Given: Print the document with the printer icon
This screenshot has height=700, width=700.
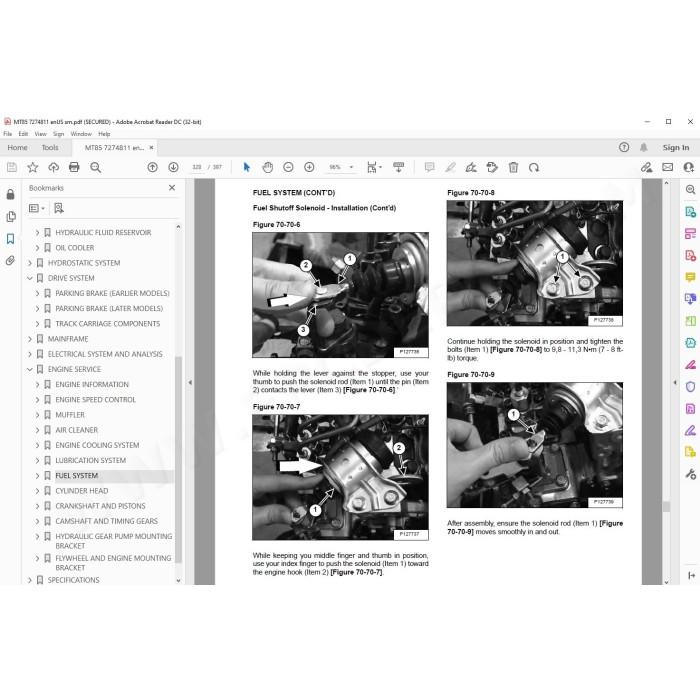Looking at the screenshot, I should click(x=74, y=167).
